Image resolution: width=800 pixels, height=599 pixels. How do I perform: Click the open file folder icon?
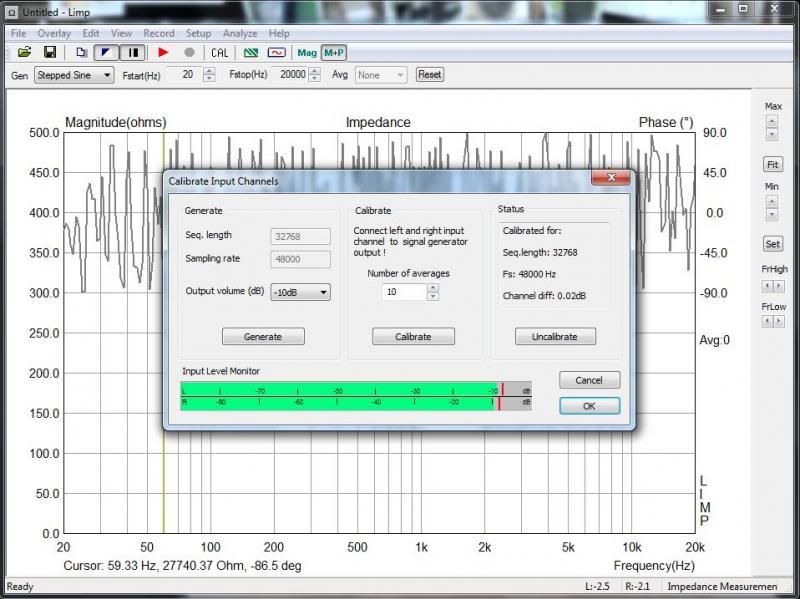point(25,52)
